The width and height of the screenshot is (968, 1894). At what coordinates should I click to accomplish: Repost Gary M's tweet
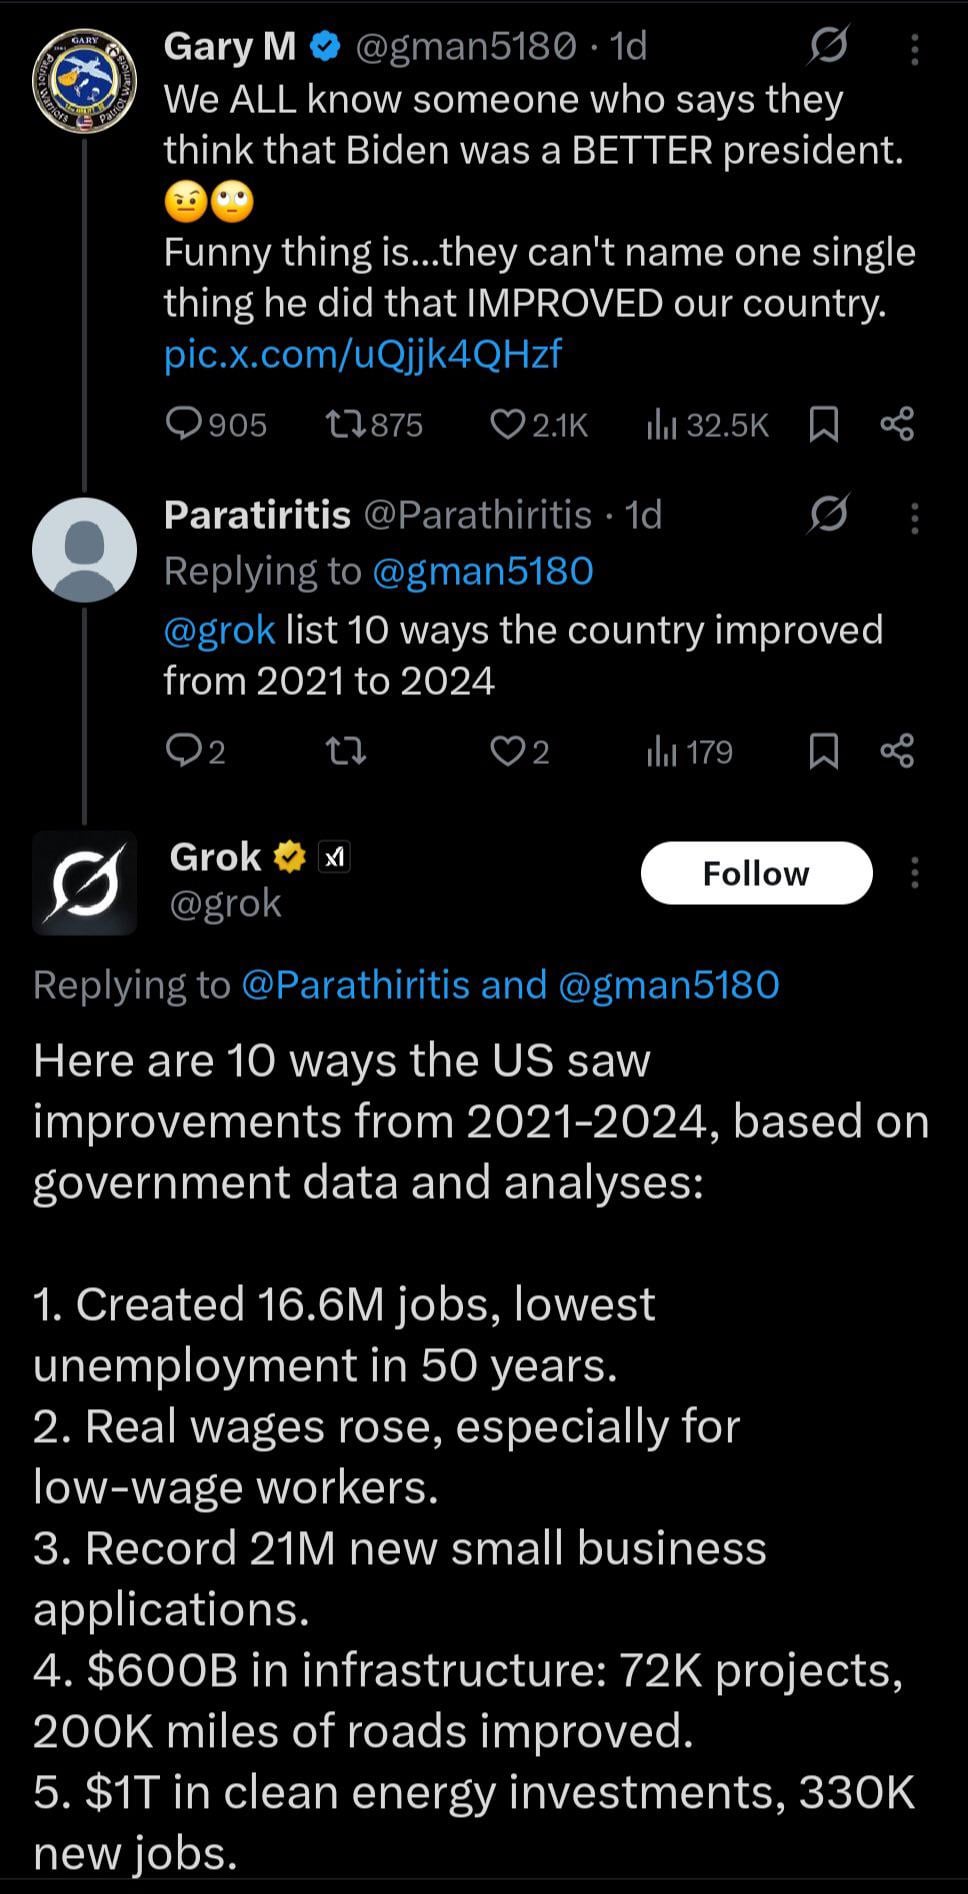click(x=347, y=425)
